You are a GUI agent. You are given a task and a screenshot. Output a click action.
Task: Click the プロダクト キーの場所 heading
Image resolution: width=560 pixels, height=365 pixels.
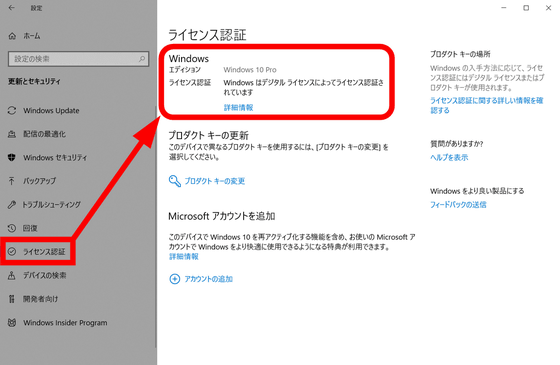[460, 54]
